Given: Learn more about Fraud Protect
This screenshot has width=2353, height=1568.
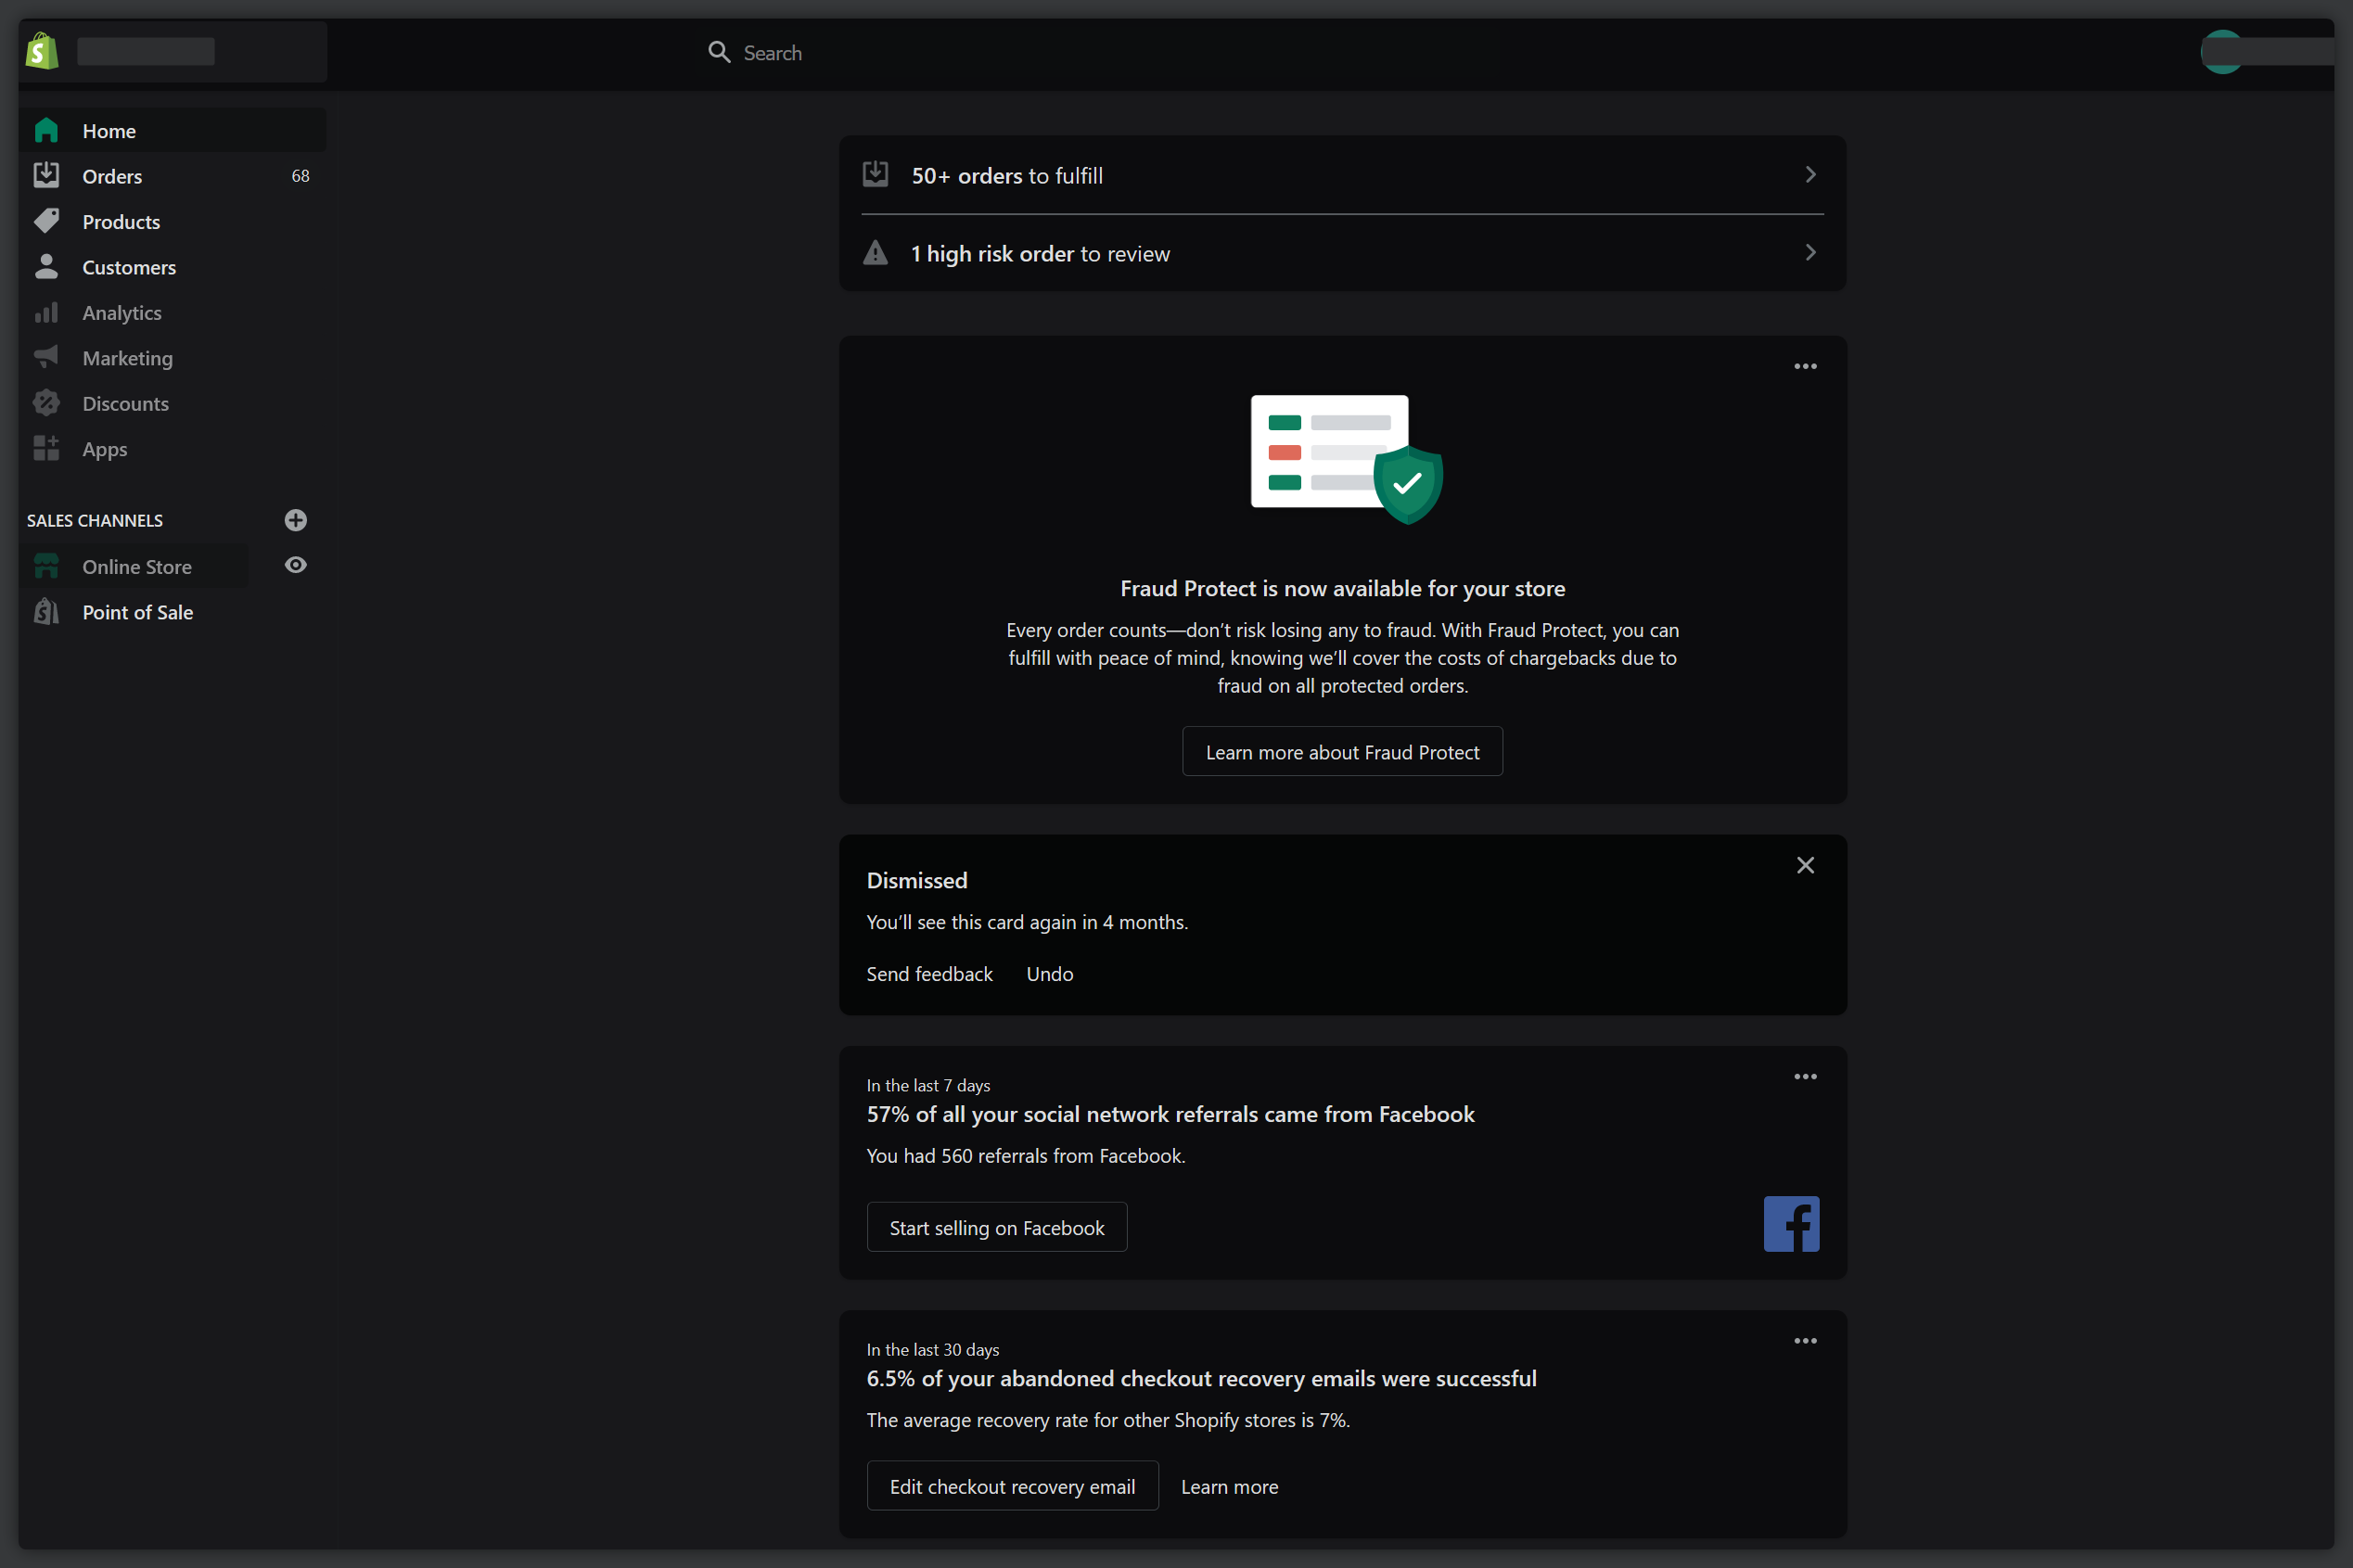Looking at the screenshot, I should [1341, 751].
